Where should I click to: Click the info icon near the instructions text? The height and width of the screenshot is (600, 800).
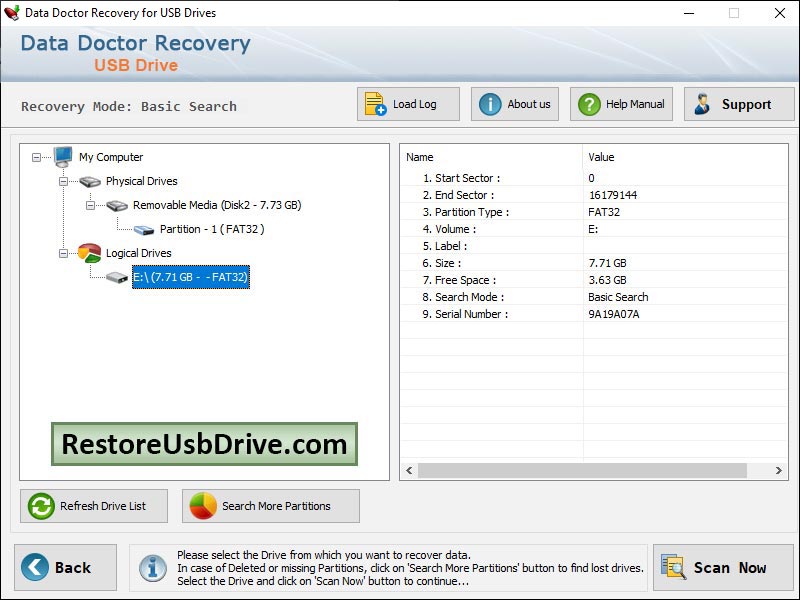152,567
